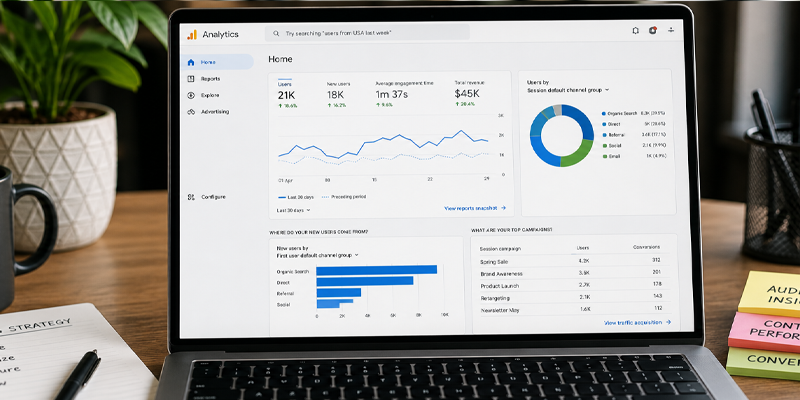Click the Direct bar in bar chart

click(x=365, y=281)
